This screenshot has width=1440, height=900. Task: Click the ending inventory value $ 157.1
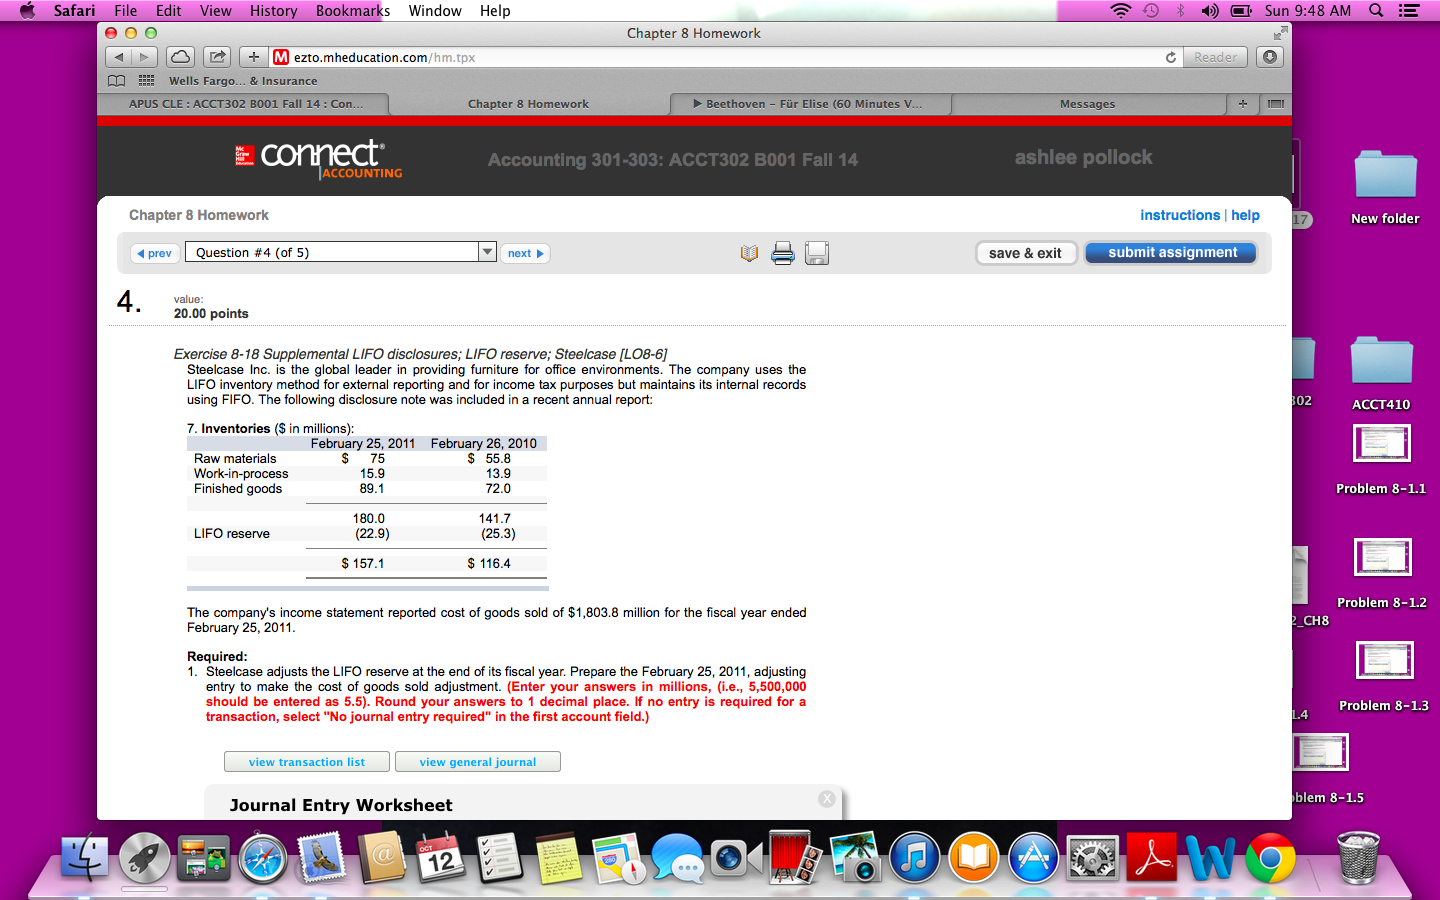click(x=363, y=564)
